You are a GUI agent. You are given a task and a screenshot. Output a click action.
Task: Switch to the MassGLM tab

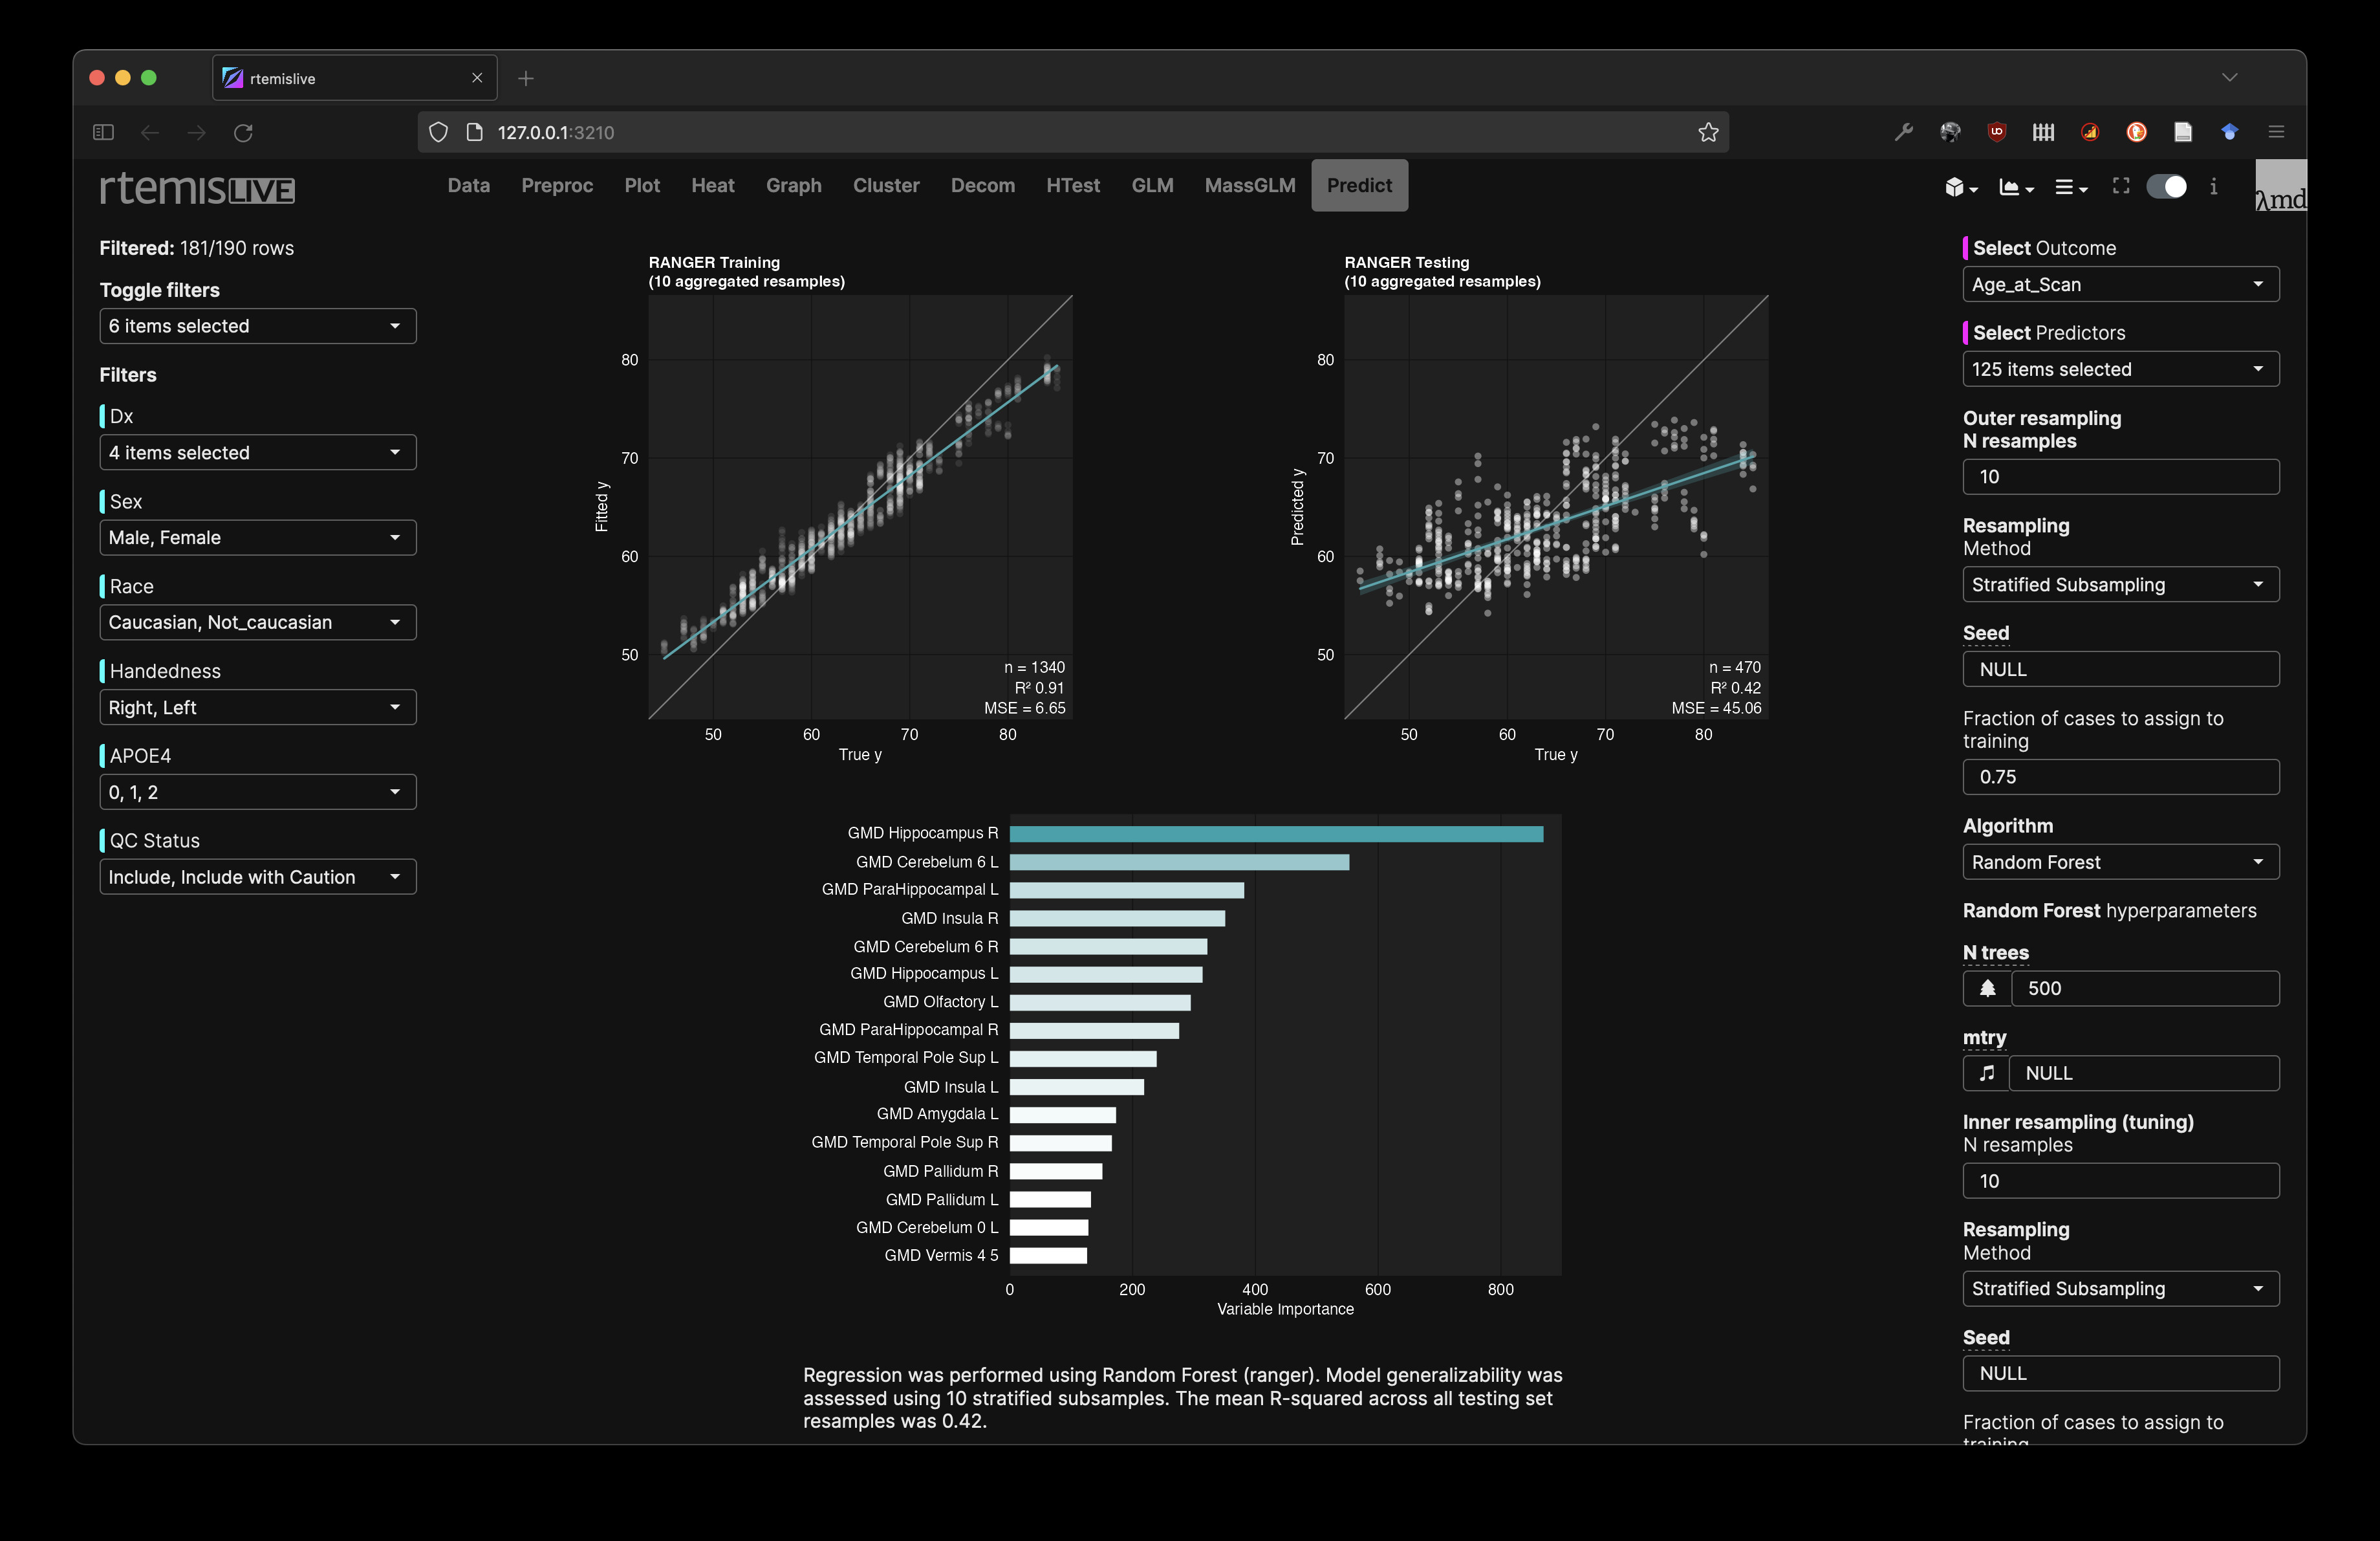coord(1249,185)
